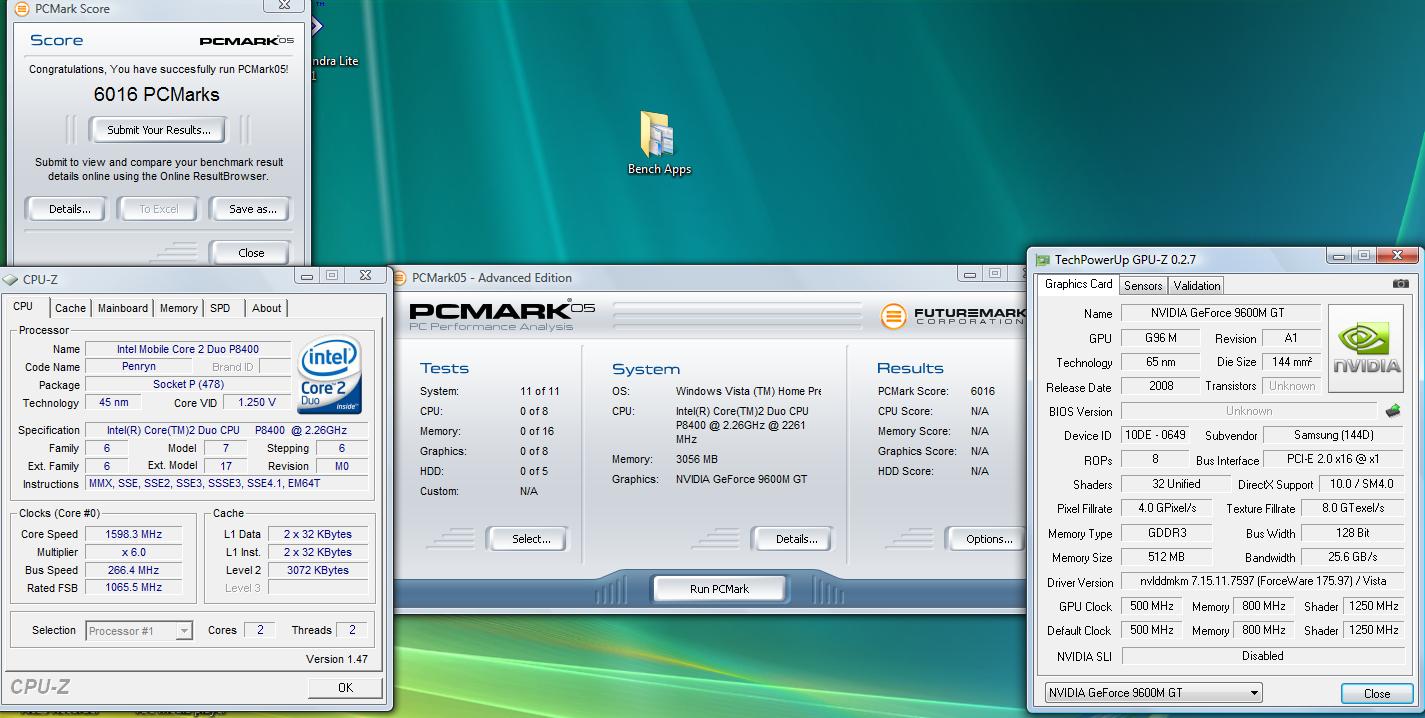Minimize the CPU-Z window
Screen dimensions: 1425x718
pyautogui.click(x=307, y=276)
